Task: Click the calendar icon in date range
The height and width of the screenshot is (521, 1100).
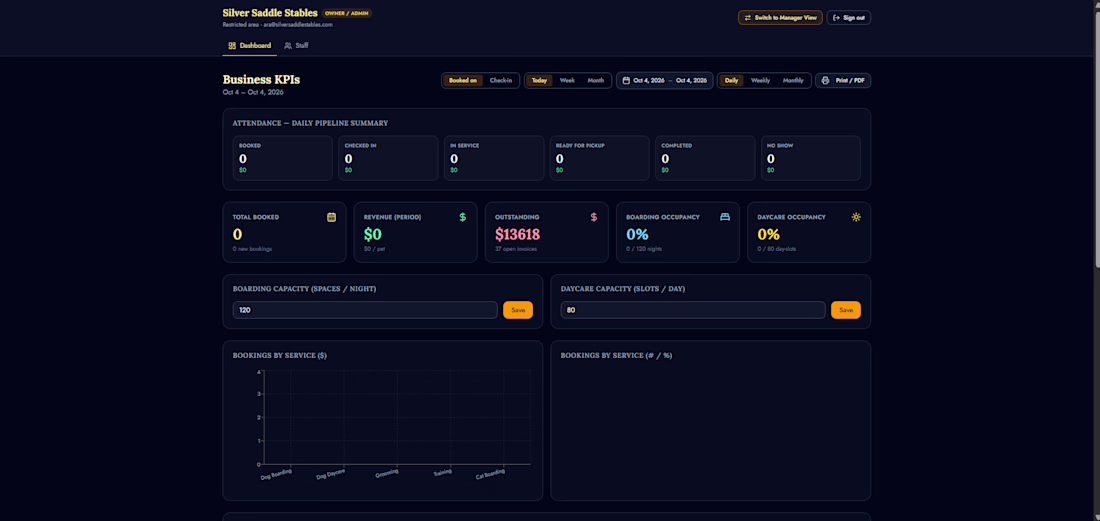Action: pos(626,81)
